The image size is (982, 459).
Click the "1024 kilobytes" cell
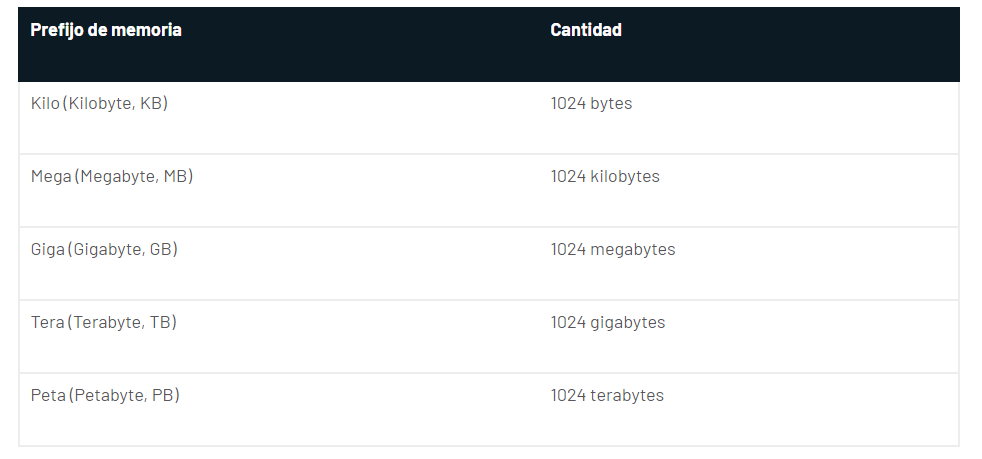(x=605, y=176)
